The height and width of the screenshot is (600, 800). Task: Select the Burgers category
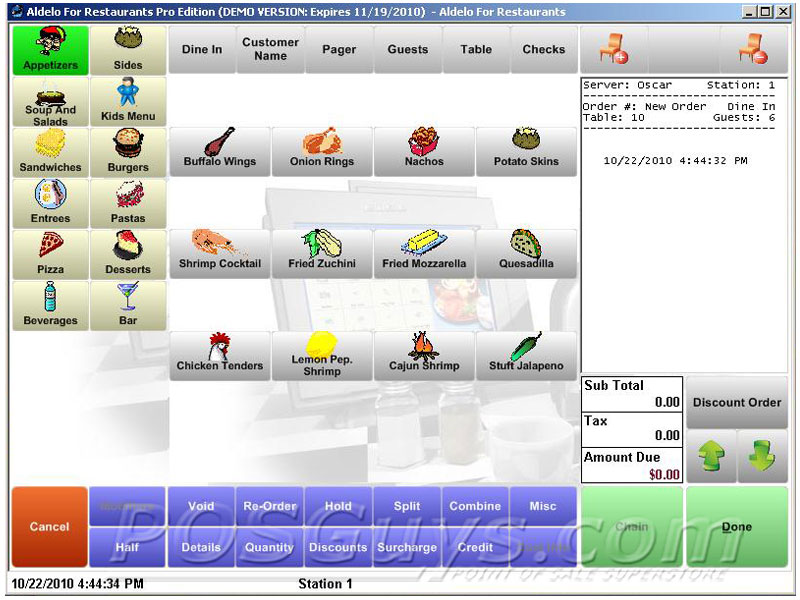click(x=128, y=153)
